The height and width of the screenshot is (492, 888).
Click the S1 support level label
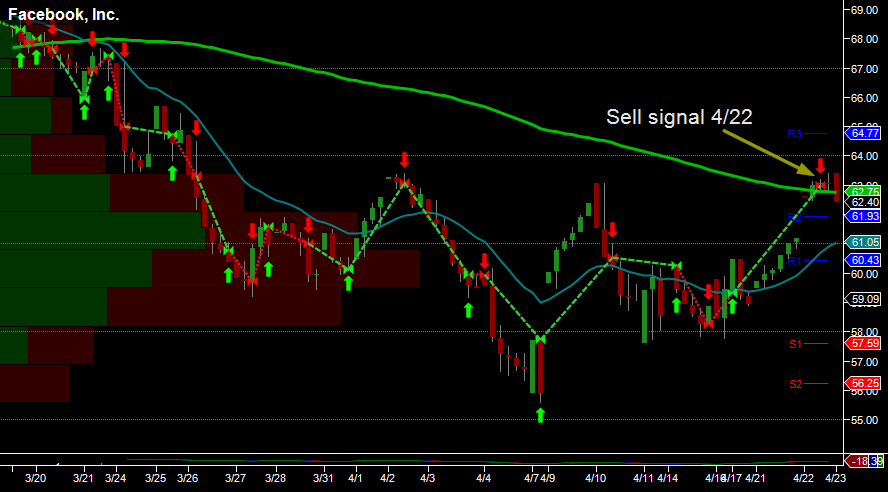tap(796, 344)
